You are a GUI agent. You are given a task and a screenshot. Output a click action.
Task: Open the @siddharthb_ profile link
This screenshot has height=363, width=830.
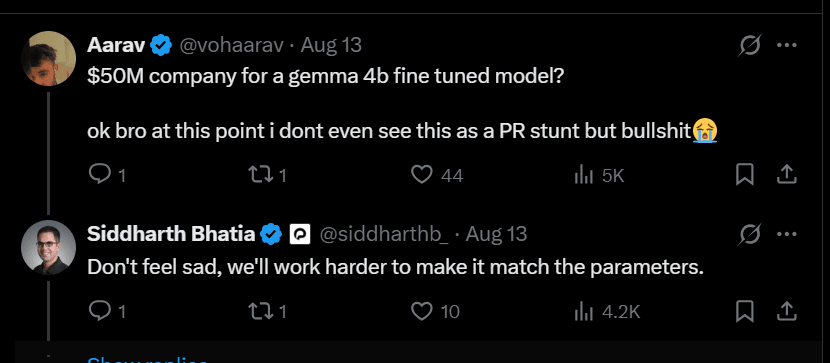384,234
